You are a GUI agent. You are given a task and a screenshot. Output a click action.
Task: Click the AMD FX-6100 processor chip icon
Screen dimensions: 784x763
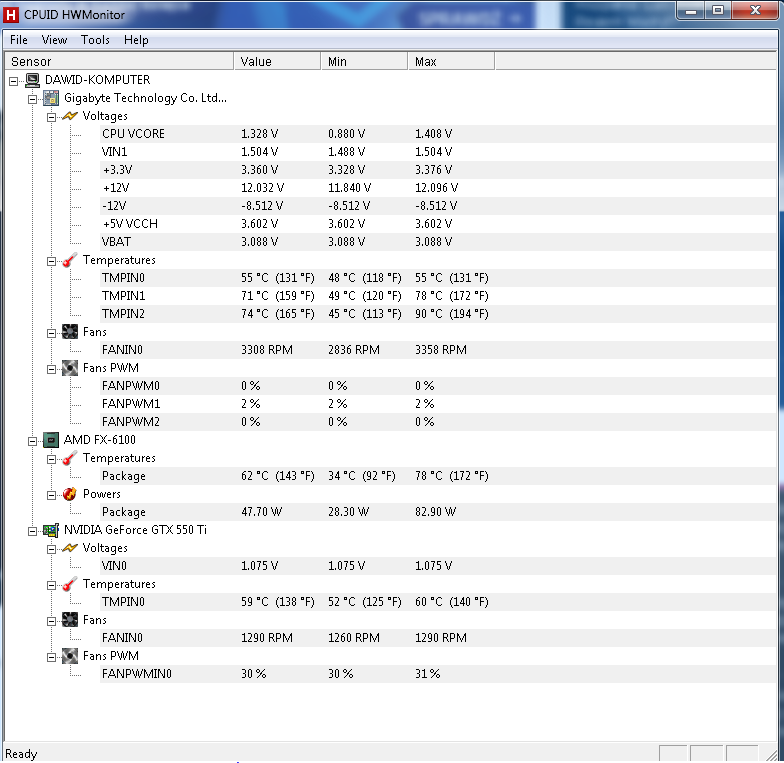click(x=51, y=440)
